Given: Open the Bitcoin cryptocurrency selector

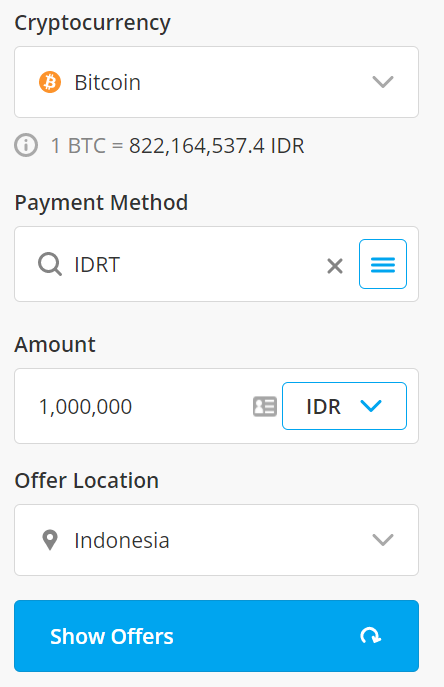Looking at the screenshot, I should pos(217,82).
